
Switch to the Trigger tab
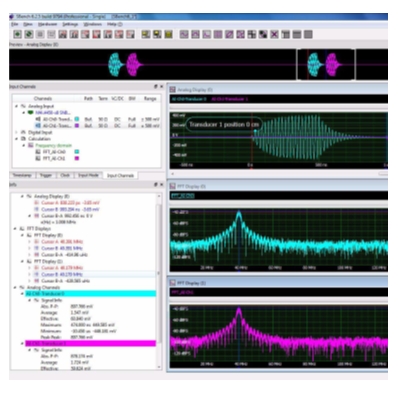coord(46,175)
